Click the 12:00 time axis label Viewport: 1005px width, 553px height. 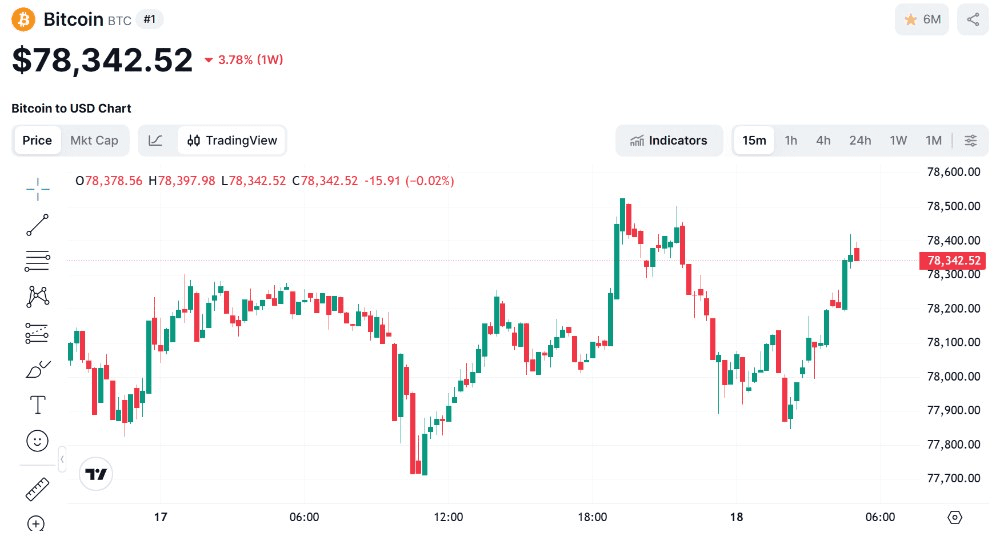448,517
